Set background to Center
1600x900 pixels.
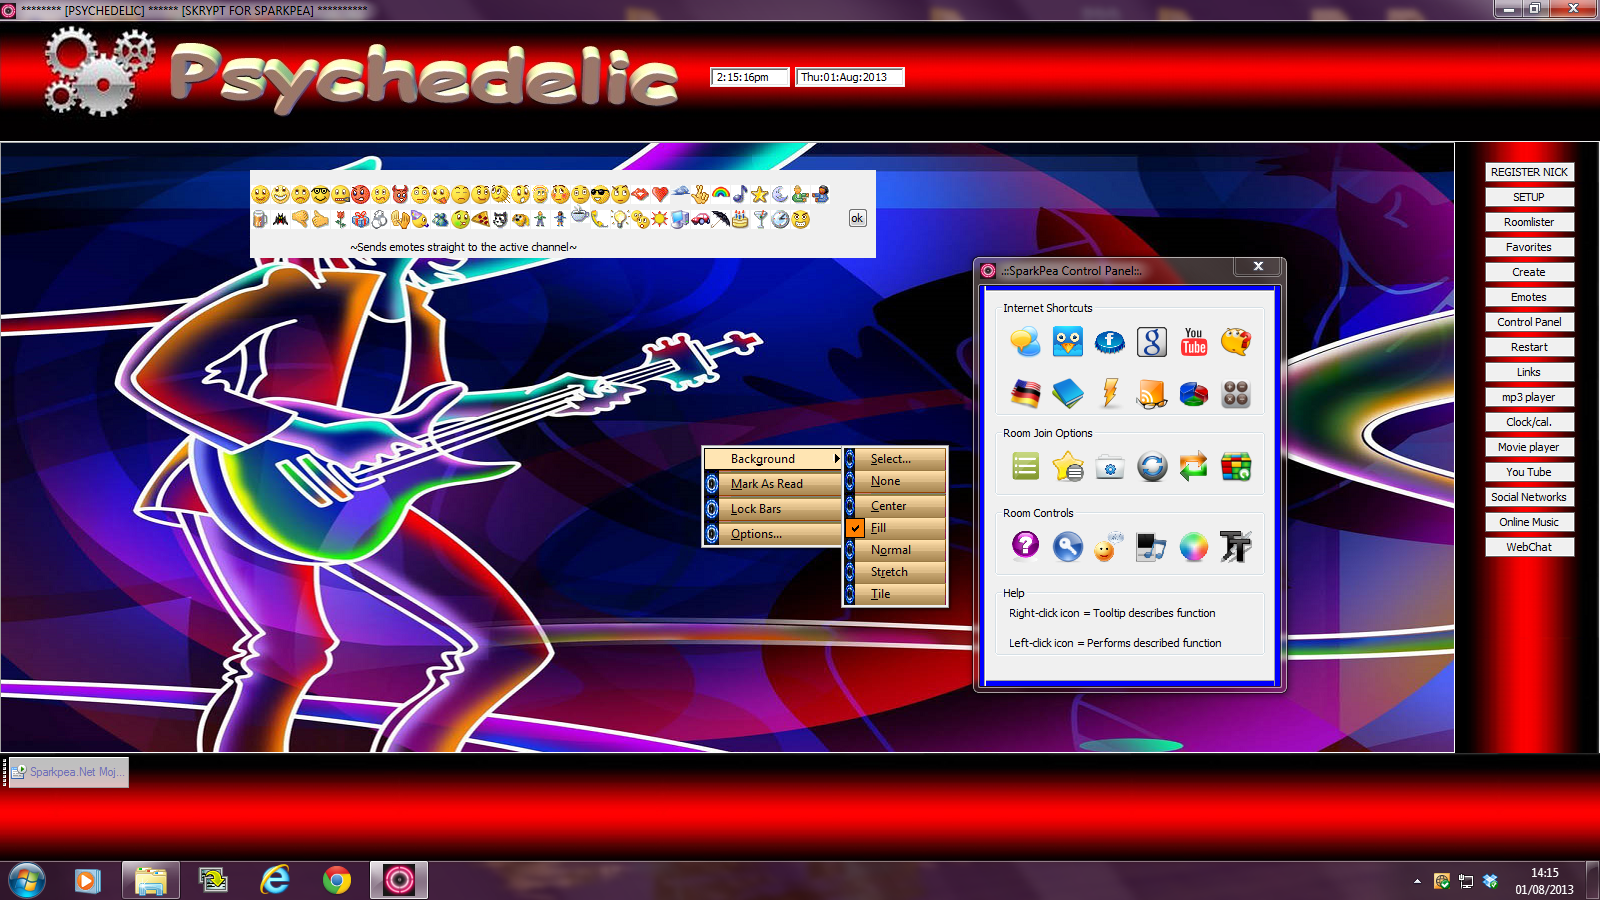tap(895, 506)
